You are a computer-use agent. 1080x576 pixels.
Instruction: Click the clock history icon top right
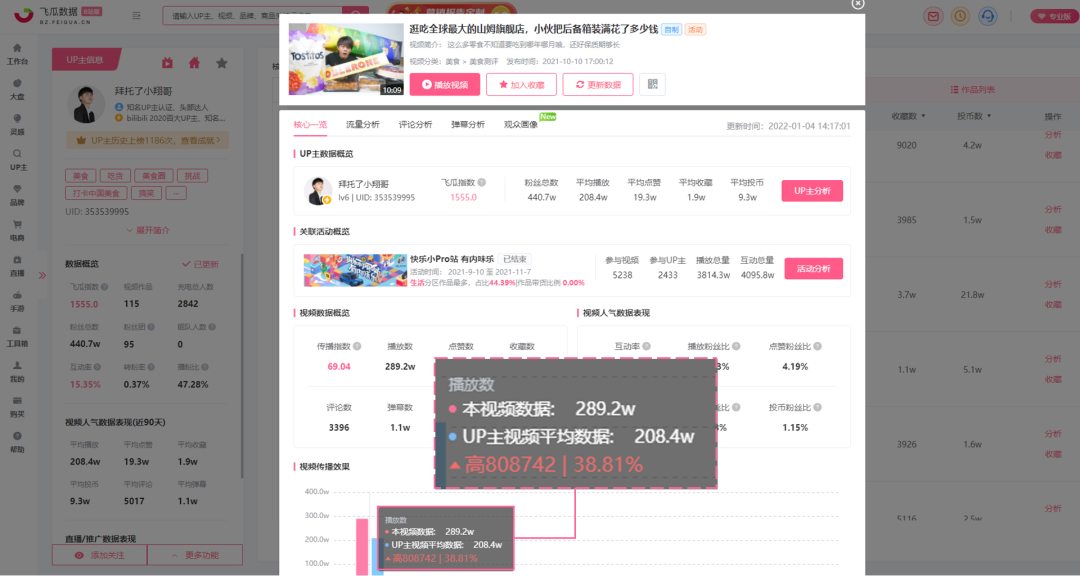pyautogui.click(x=961, y=16)
